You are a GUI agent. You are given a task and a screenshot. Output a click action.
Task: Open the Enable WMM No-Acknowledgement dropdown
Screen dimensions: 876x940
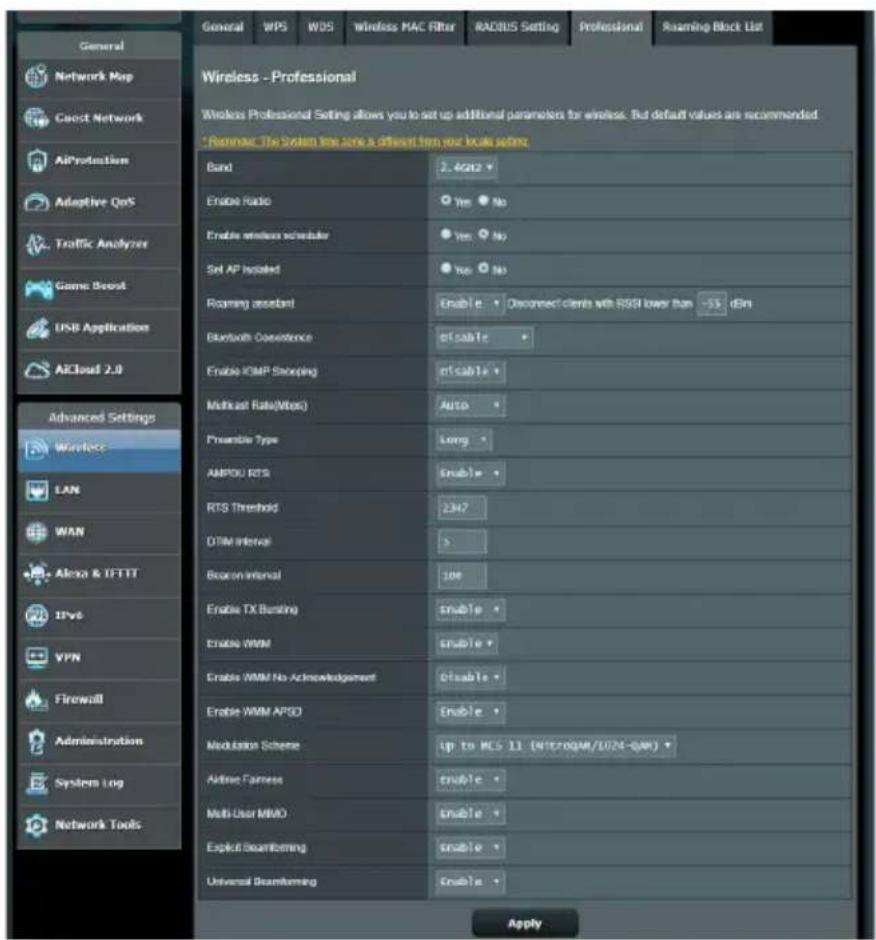click(x=470, y=677)
